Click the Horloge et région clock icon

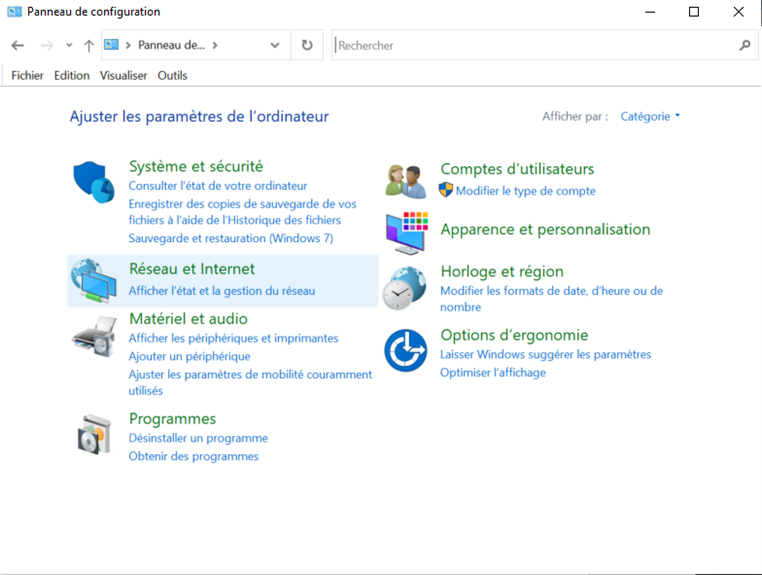405,288
